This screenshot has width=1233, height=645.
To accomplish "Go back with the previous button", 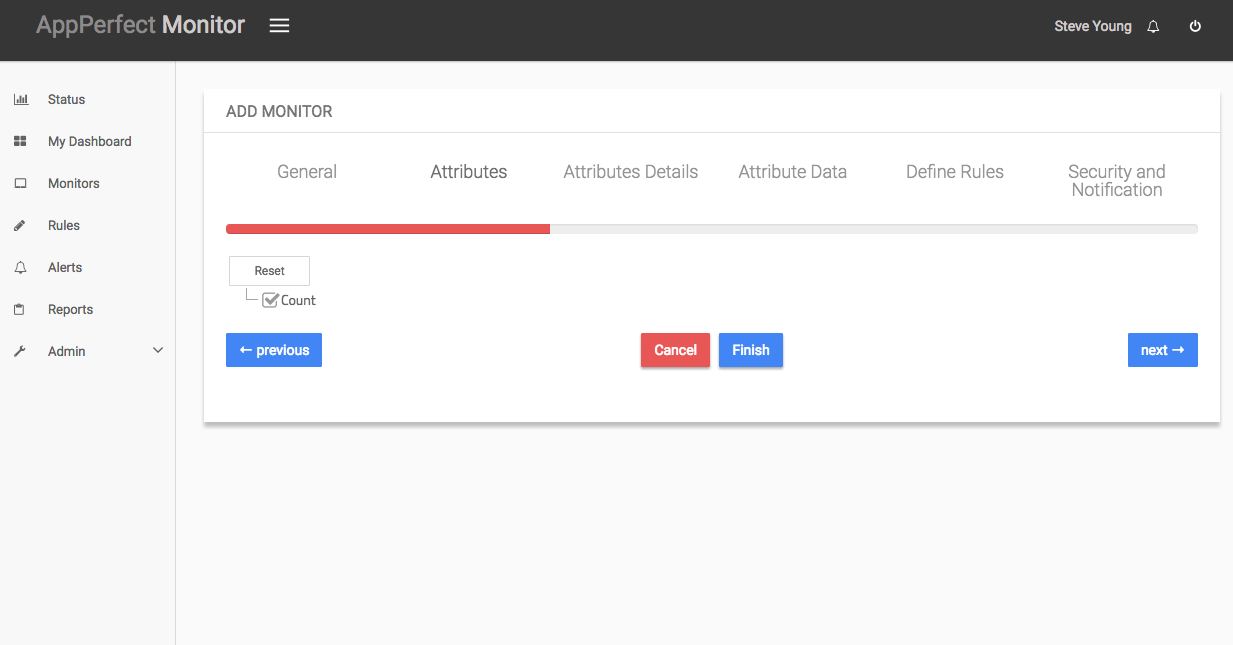I will (x=274, y=350).
